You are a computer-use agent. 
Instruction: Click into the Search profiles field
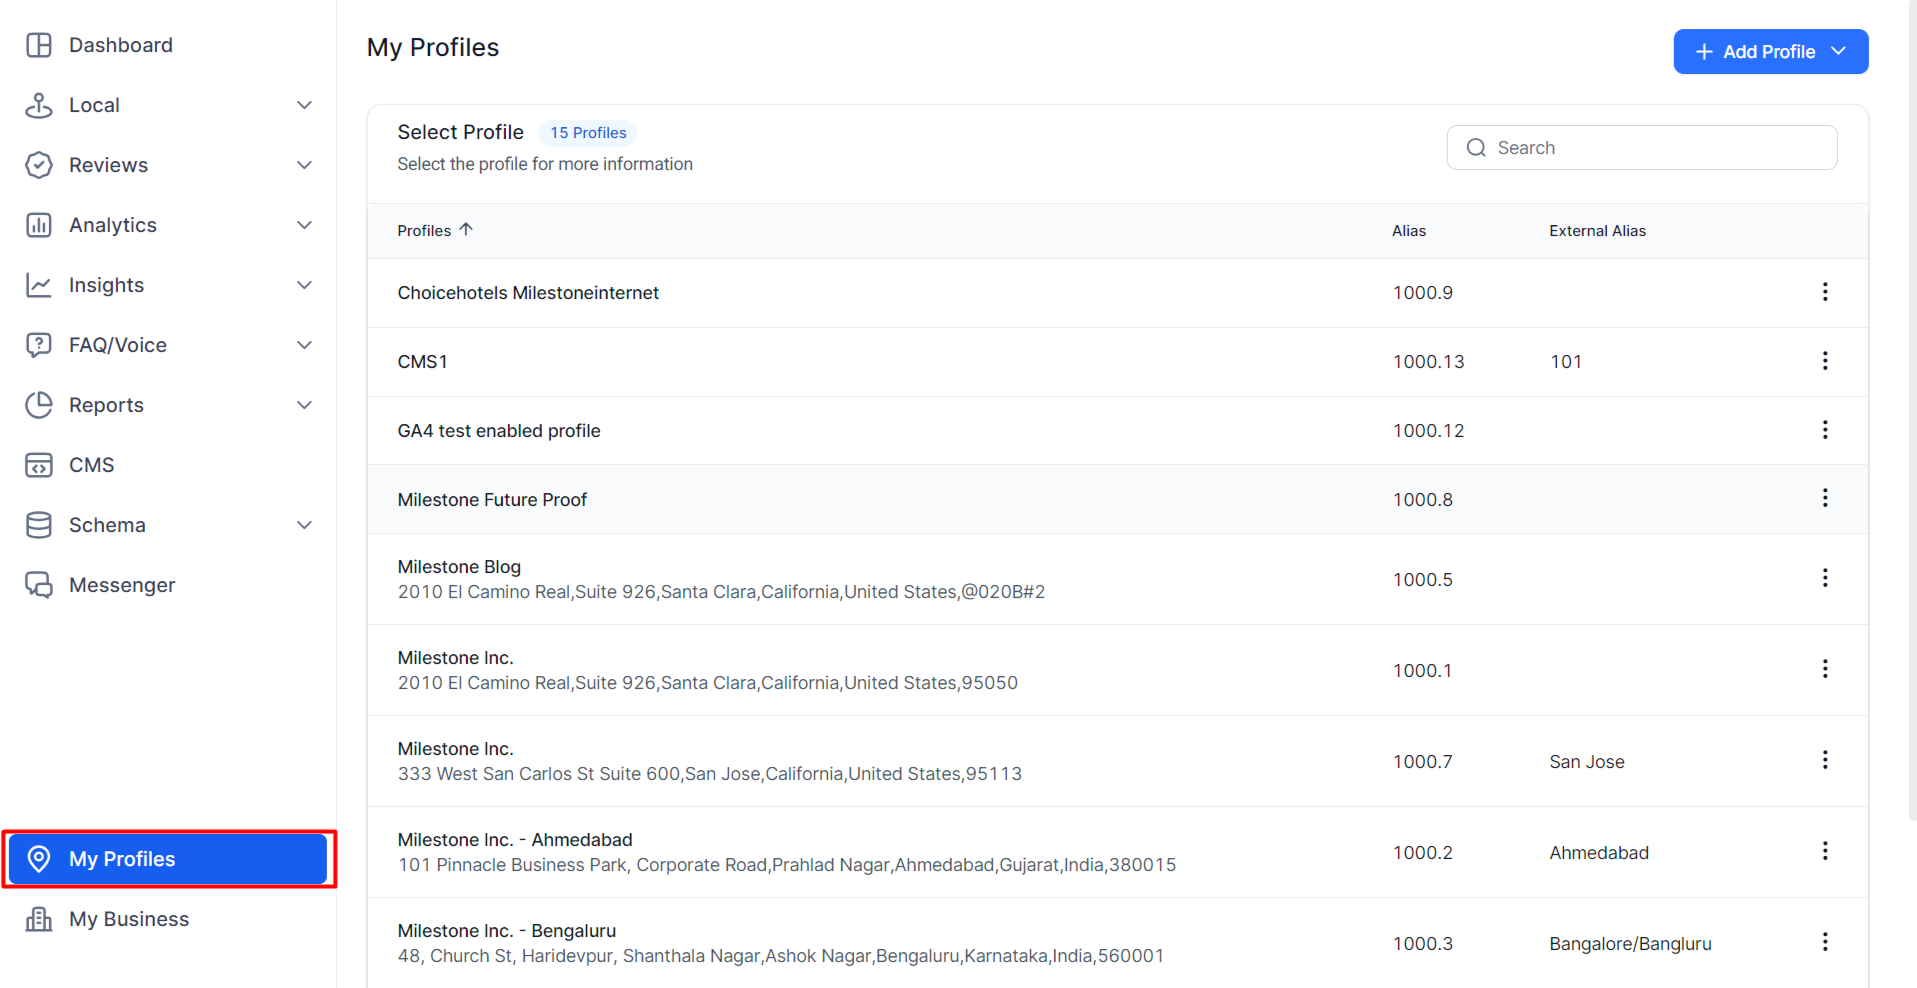pos(1642,148)
